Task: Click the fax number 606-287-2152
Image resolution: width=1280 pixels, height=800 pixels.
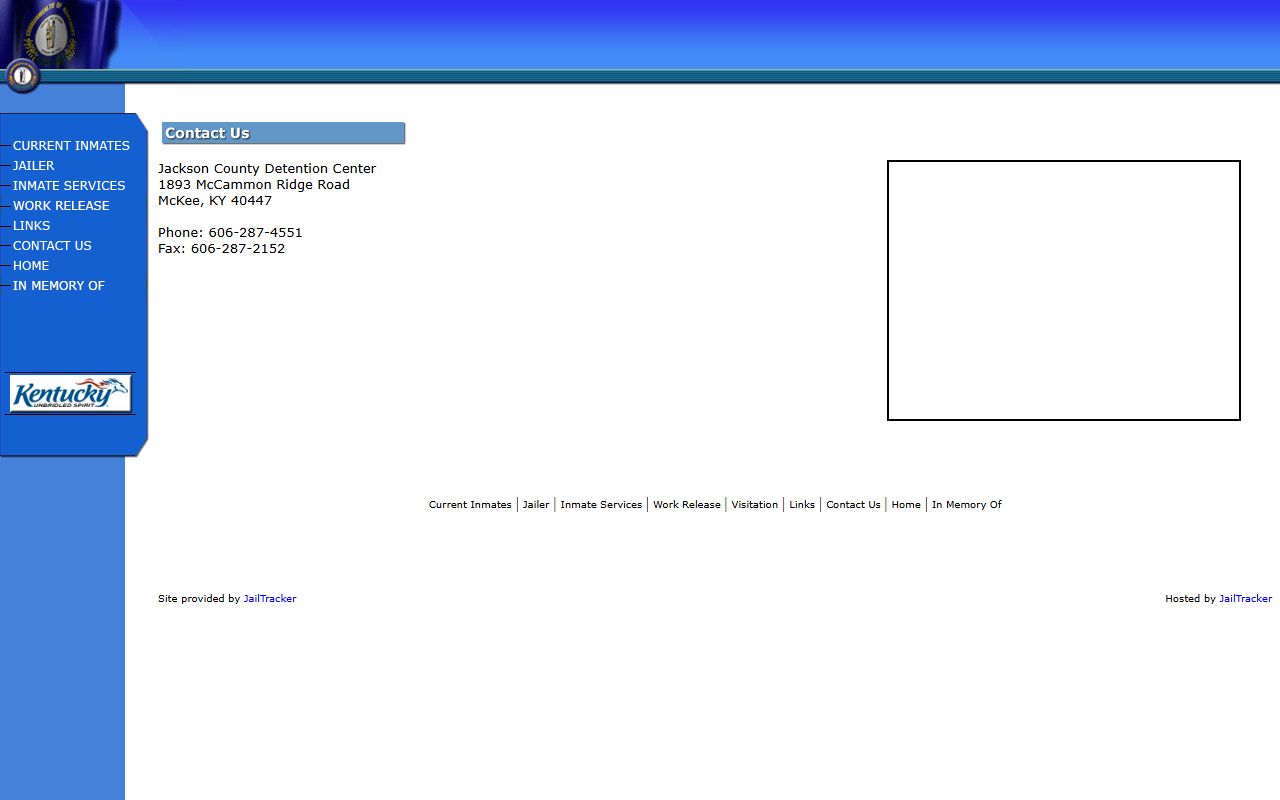Action: click(238, 249)
